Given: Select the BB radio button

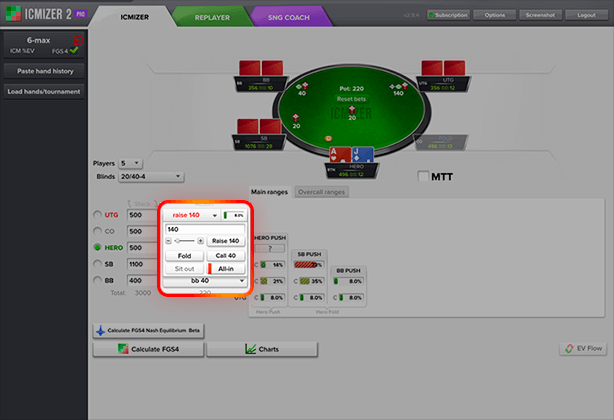Looking at the screenshot, I should pyautogui.click(x=97, y=280).
